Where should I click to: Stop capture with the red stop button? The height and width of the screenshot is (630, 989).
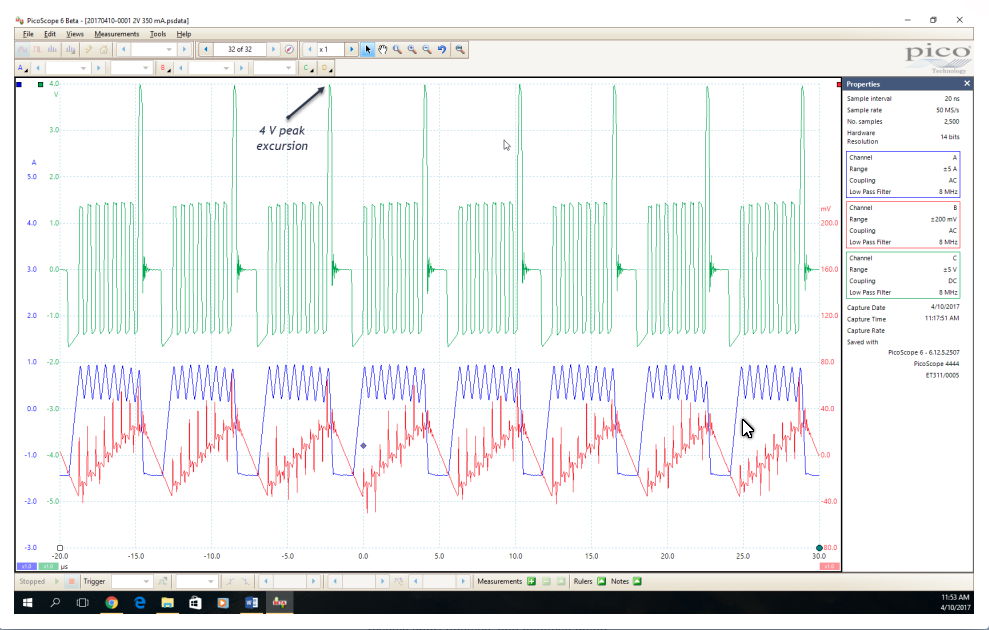(x=71, y=581)
